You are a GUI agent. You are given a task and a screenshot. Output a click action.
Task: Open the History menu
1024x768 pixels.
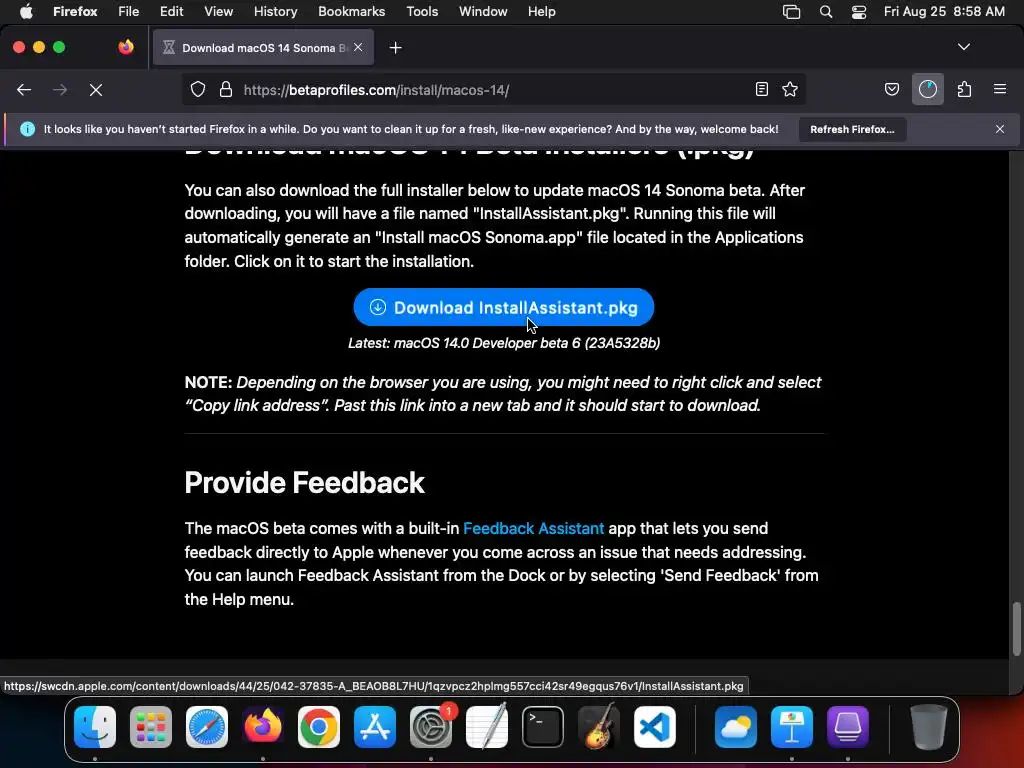tap(276, 11)
